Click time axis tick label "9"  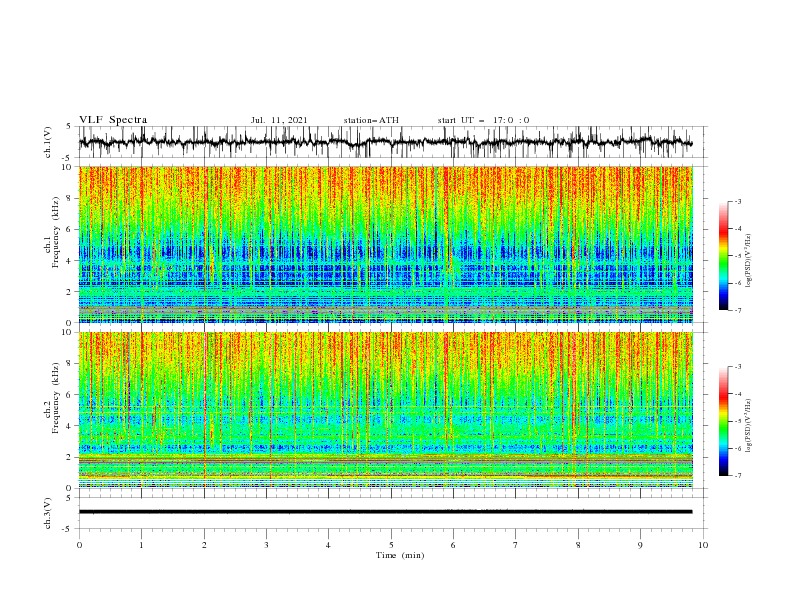tap(640, 545)
